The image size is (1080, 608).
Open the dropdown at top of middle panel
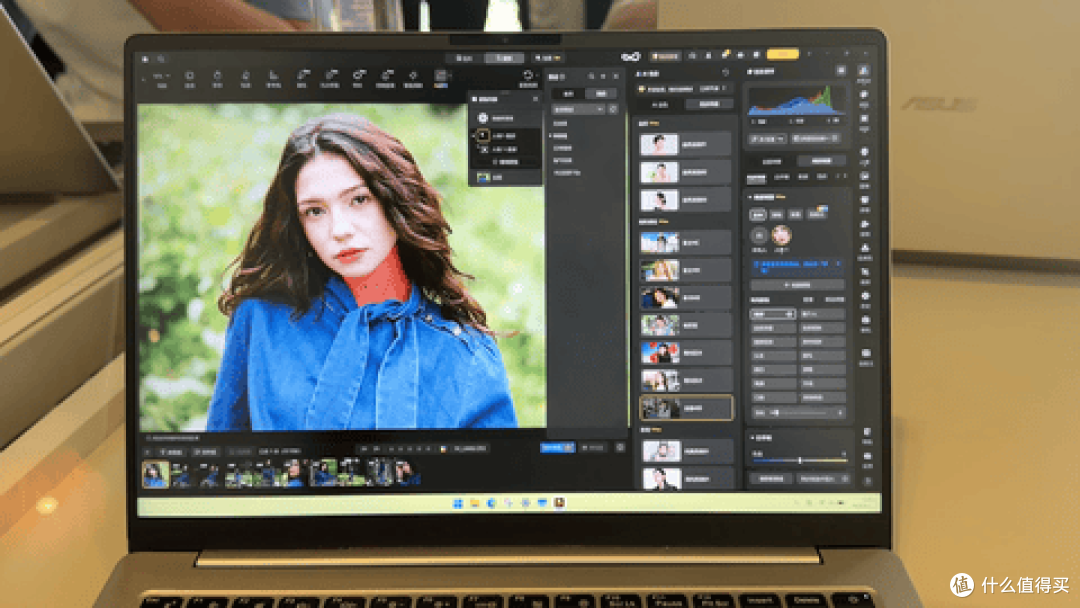(x=578, y=109)
